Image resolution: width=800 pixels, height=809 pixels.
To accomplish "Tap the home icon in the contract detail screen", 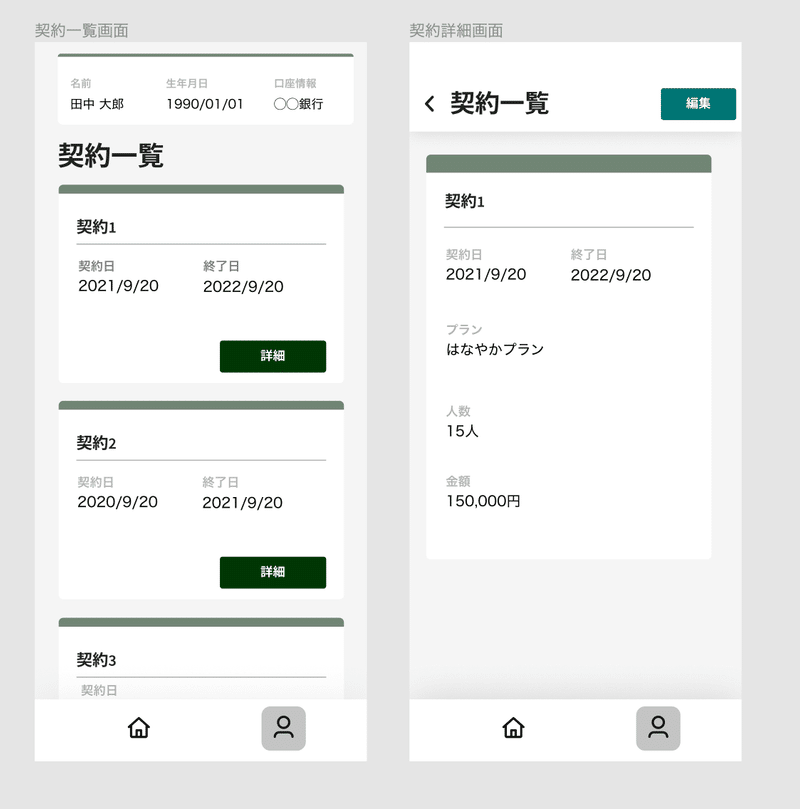I will (513, 728).
